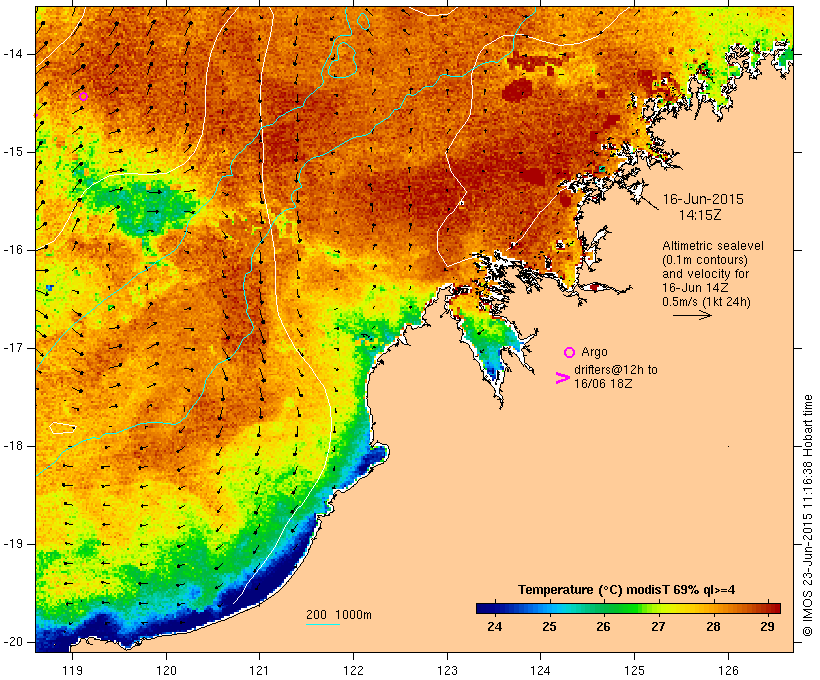Click the latitude axis label "-15"
The width and height of the screenshot is (820, 680).
click(13, 152)
